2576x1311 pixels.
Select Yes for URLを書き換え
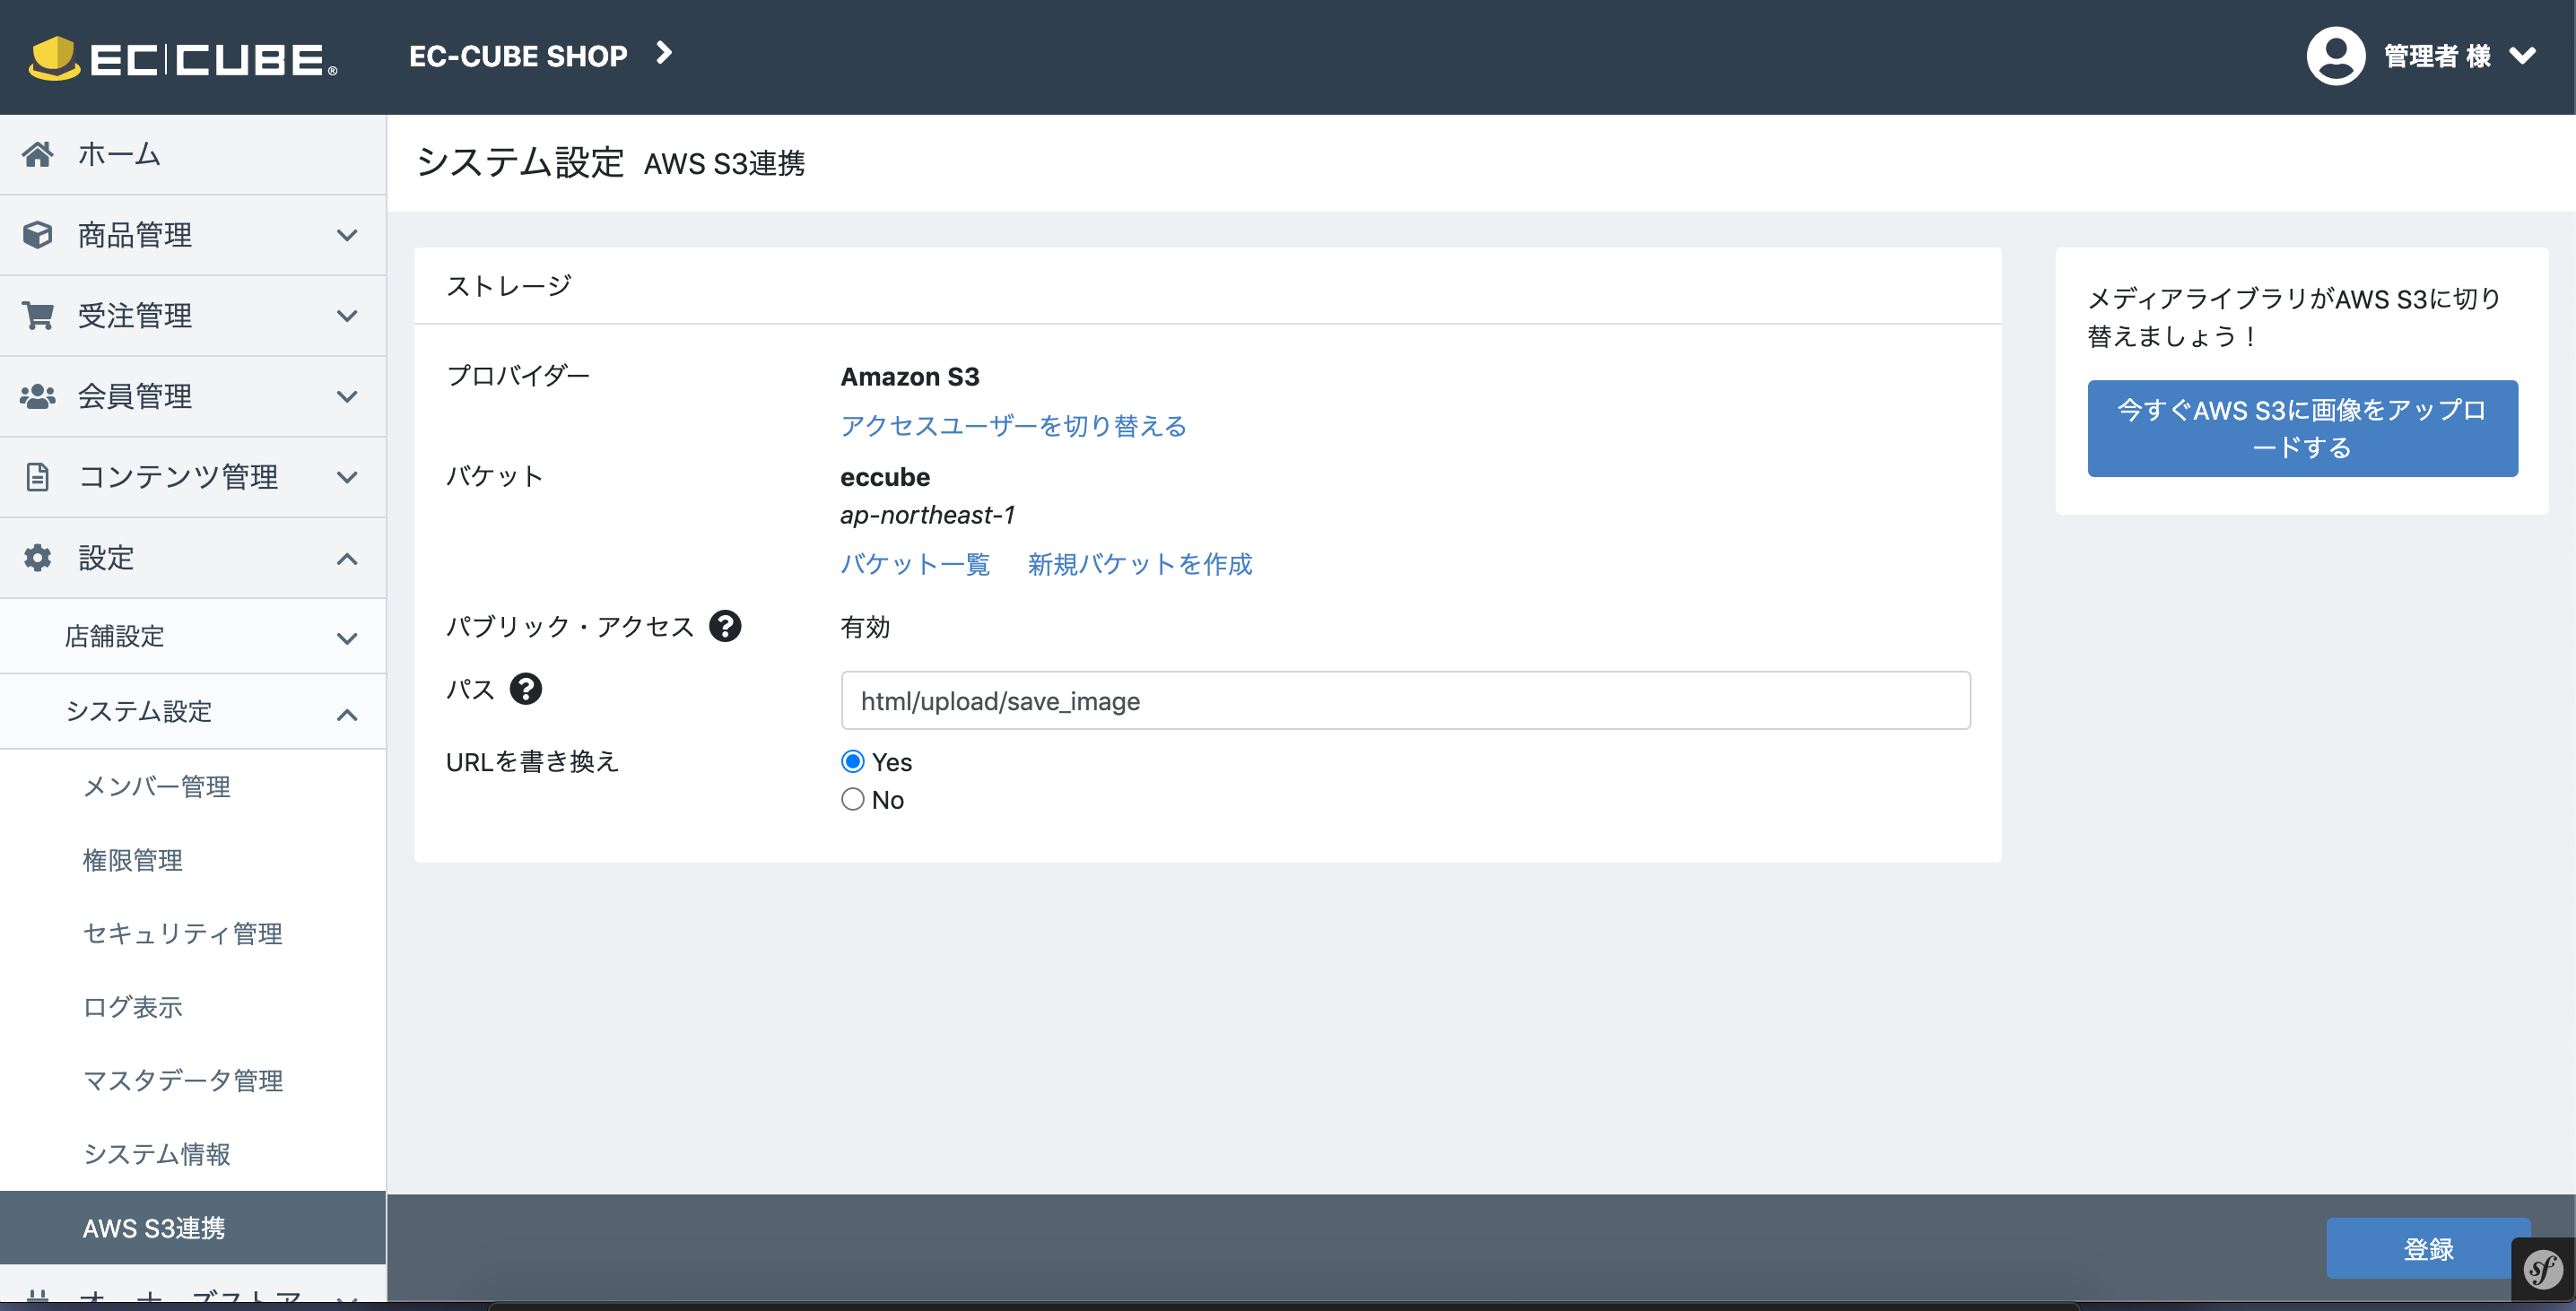(853, 762)
